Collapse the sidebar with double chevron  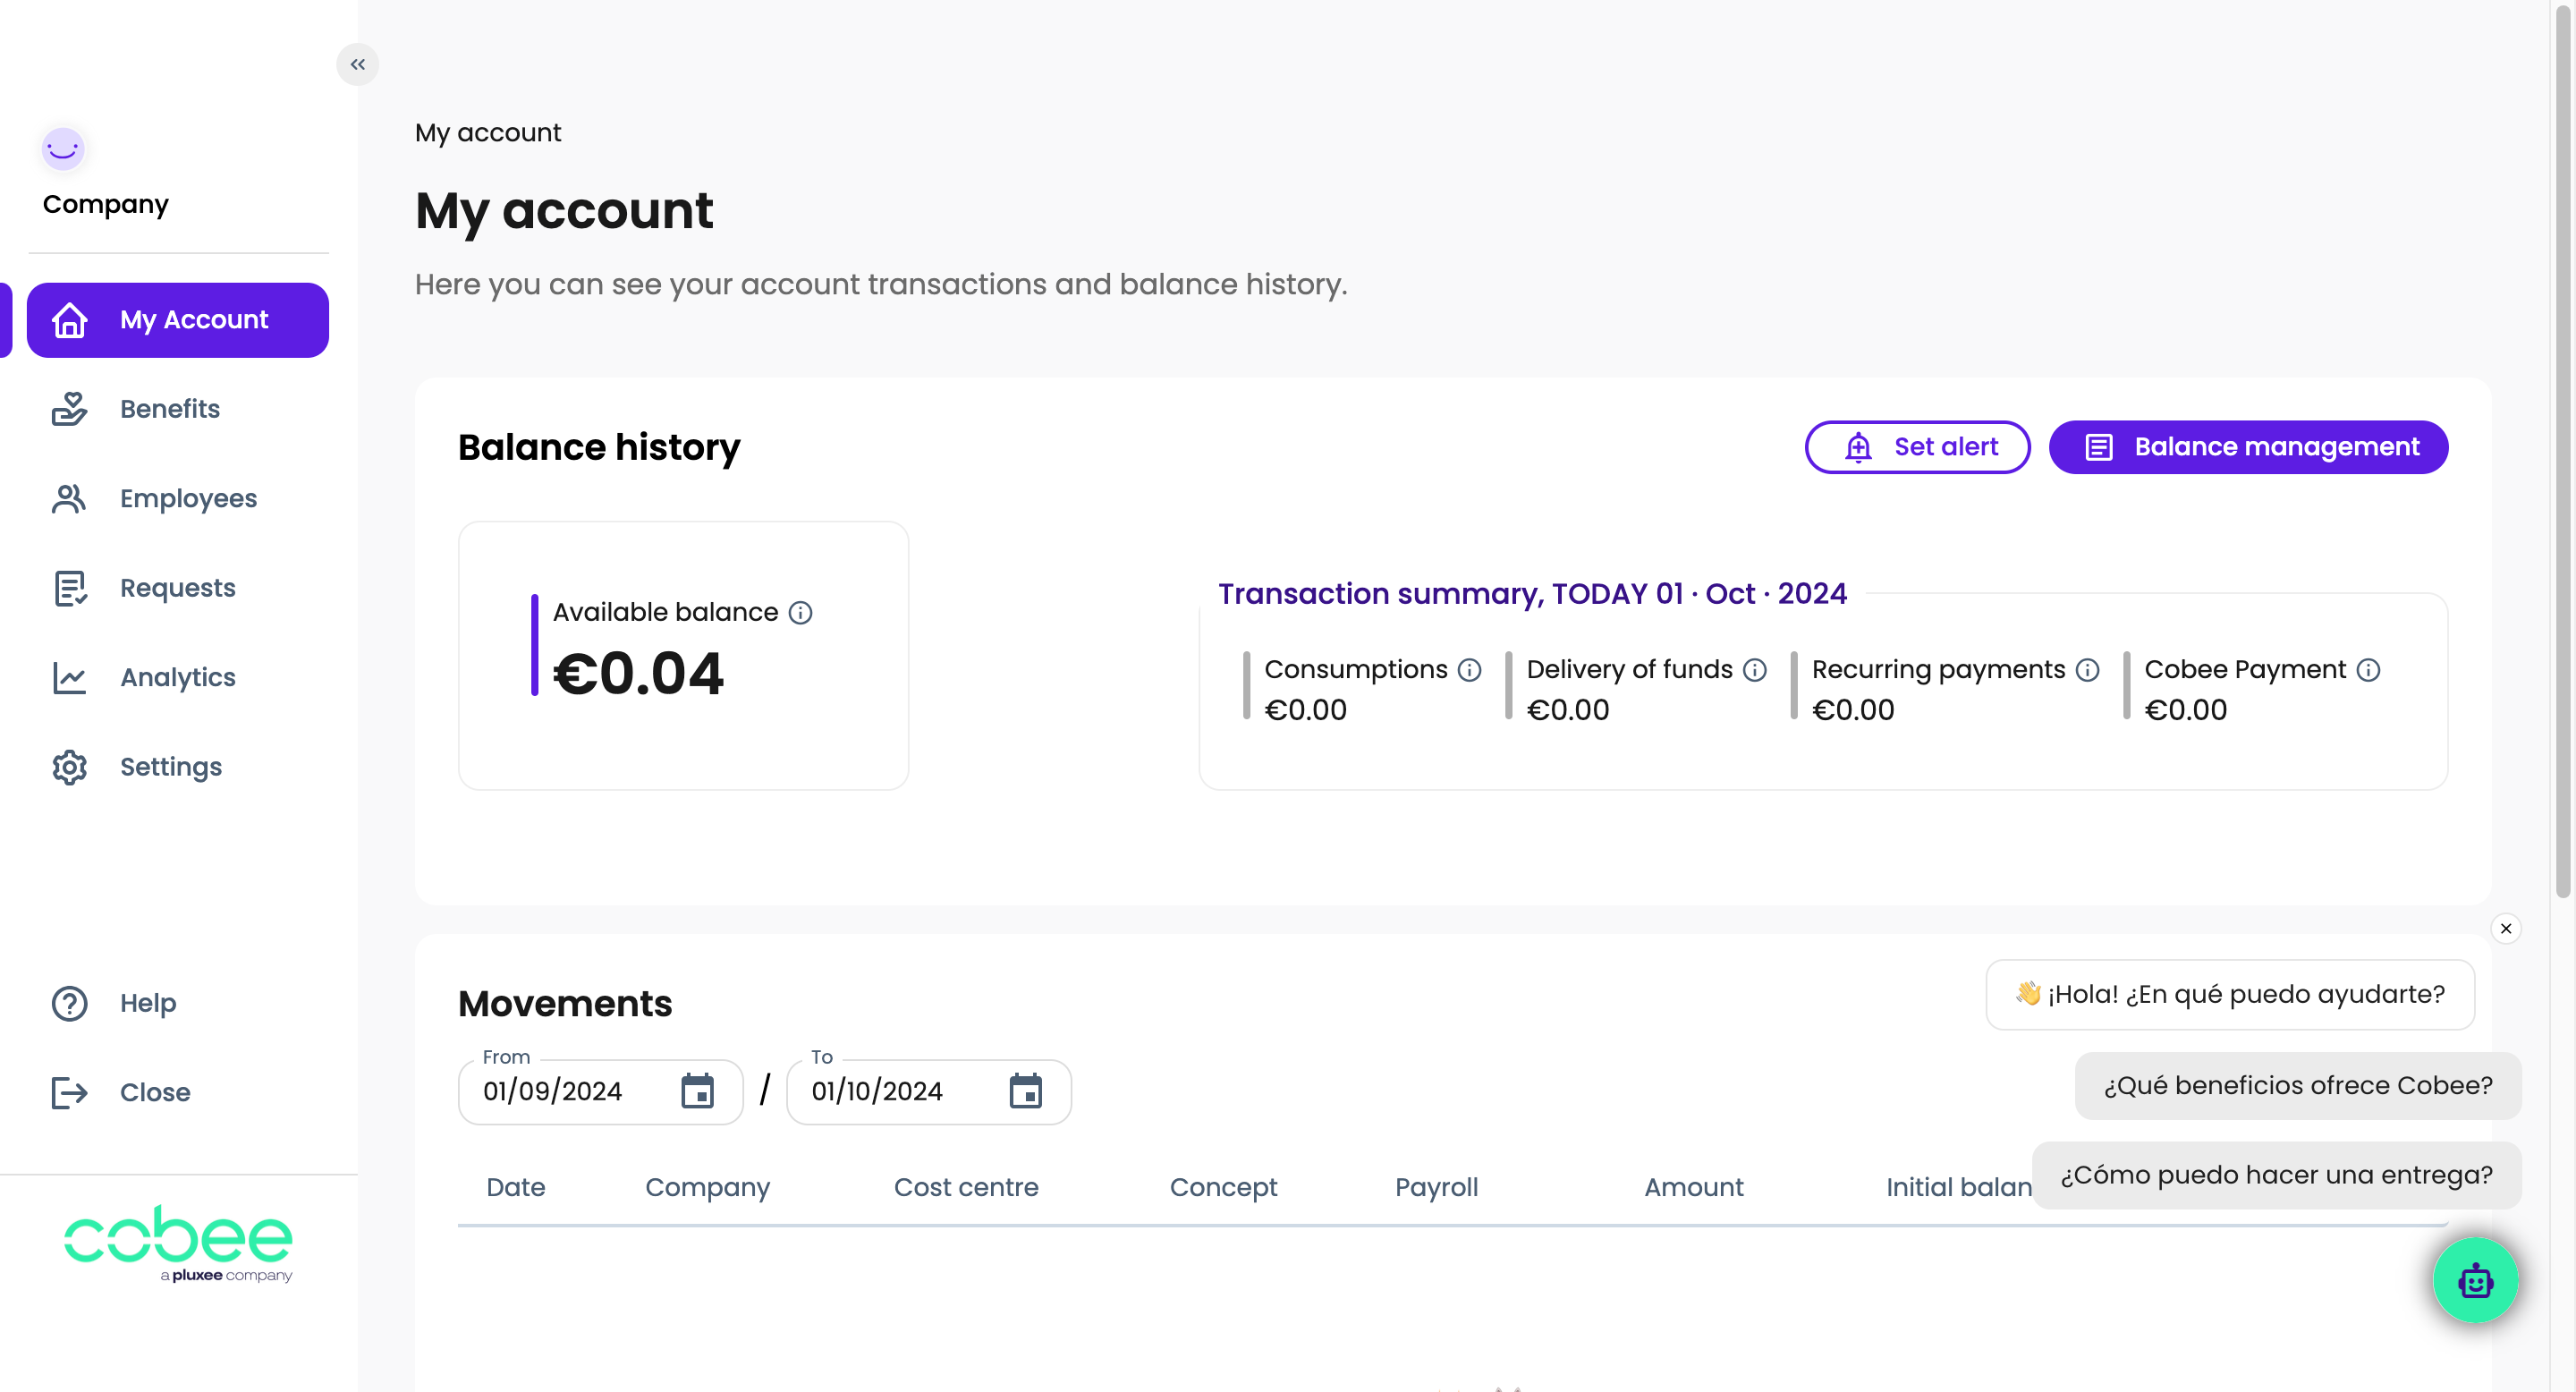point(357,64)
